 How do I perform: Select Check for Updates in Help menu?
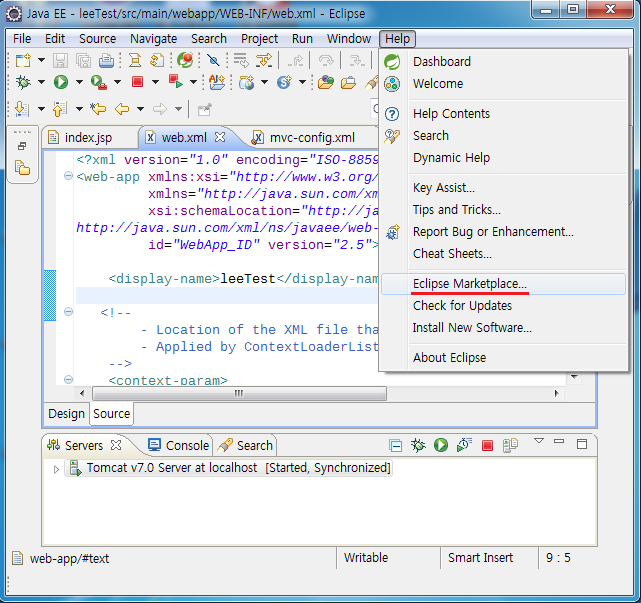click(x=503, y=306)
